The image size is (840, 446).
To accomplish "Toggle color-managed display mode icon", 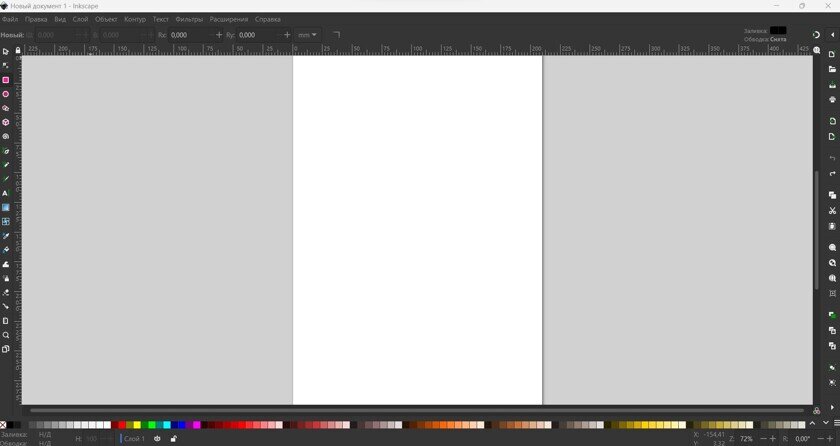I will 816,411.
